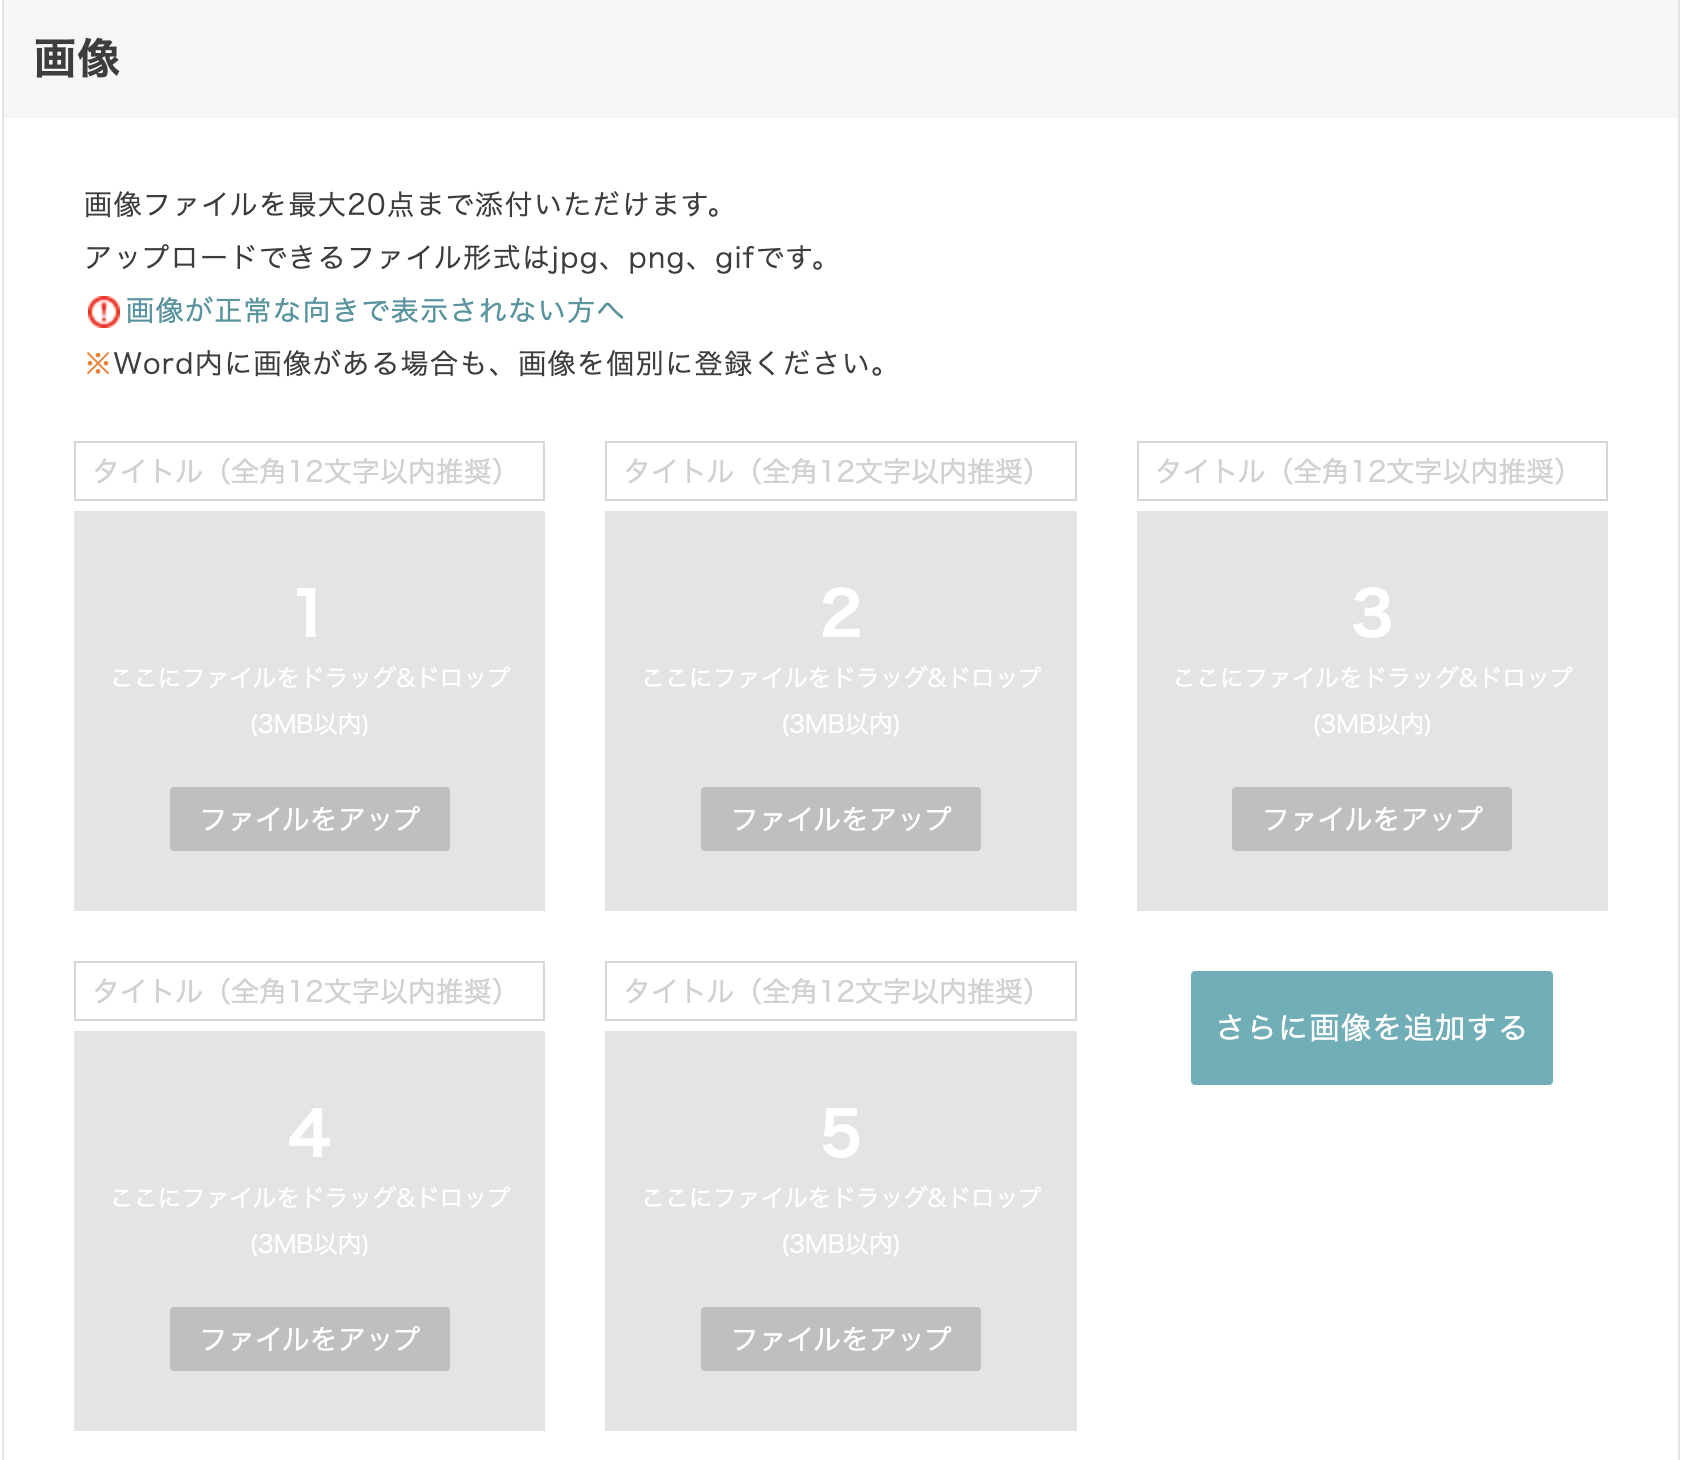Click the title field above image slot 1
This screenshot has width=1684, height=1460.
click(x=309, y=471)
